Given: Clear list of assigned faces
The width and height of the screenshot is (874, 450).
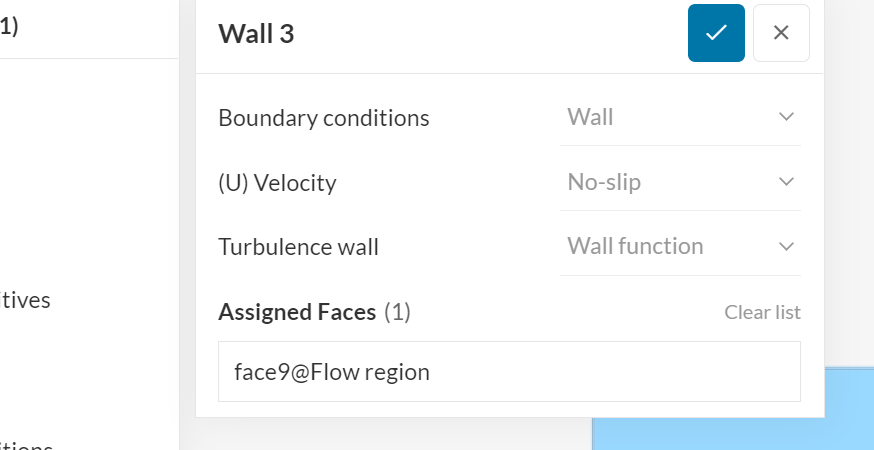Looking at the screenshot, I should (762, 312).
